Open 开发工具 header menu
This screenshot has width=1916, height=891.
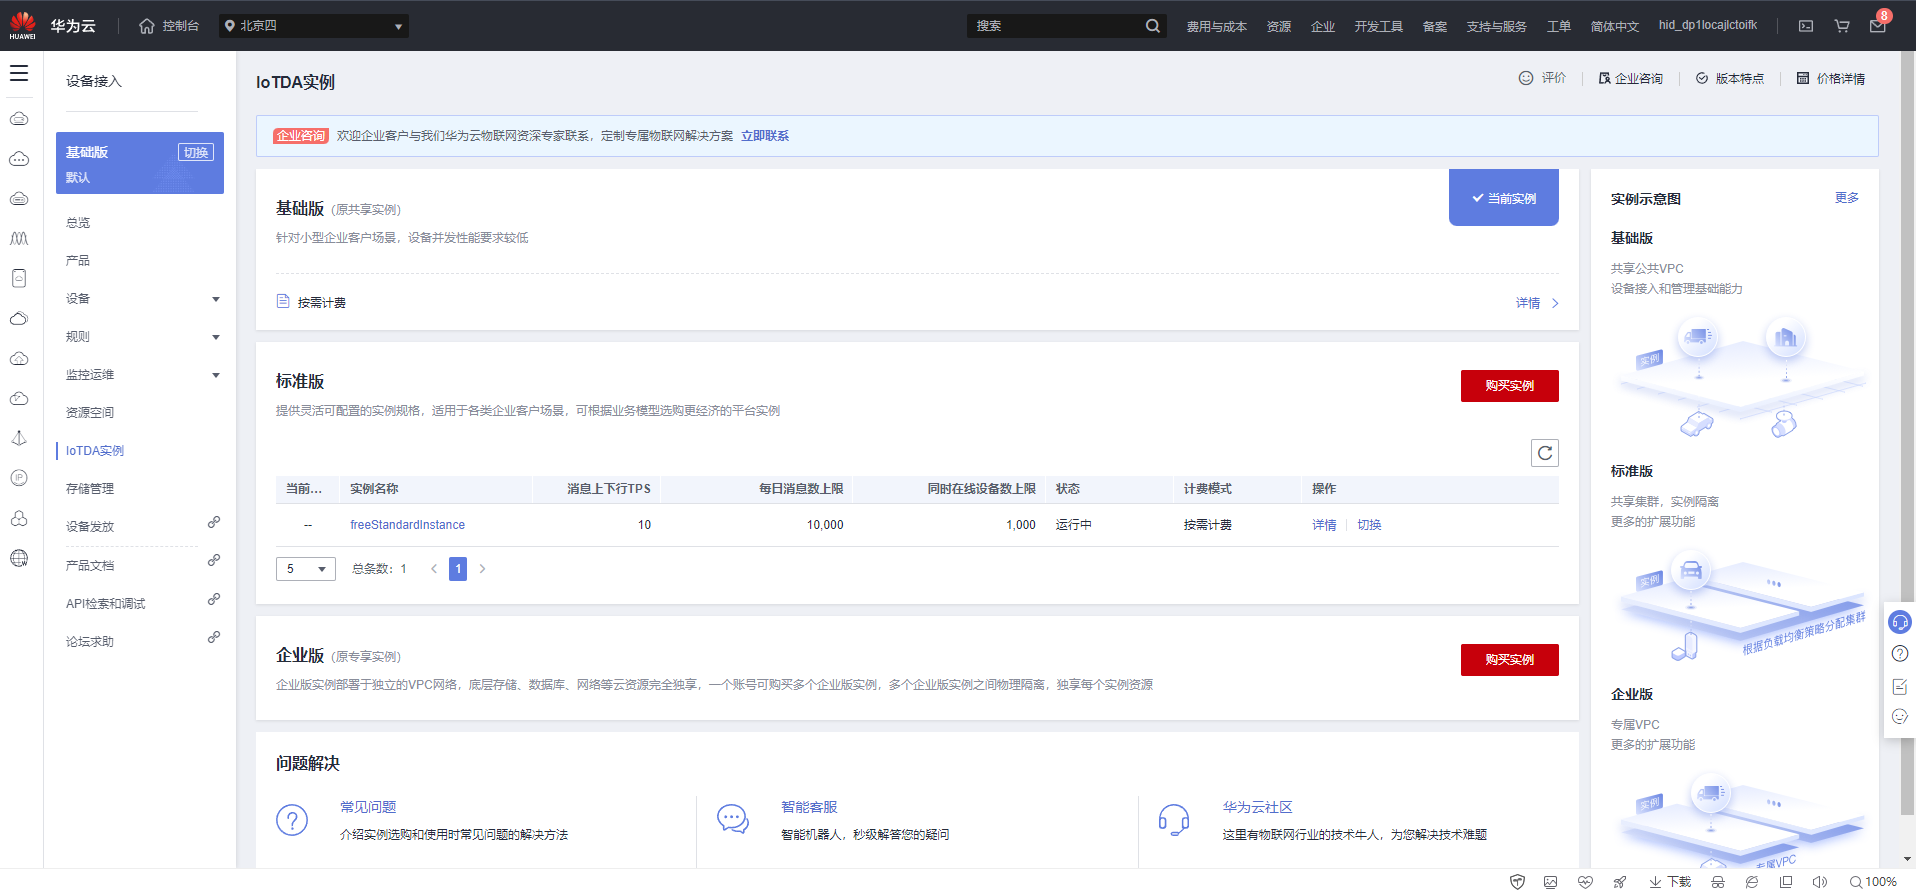pos(1379,27)
